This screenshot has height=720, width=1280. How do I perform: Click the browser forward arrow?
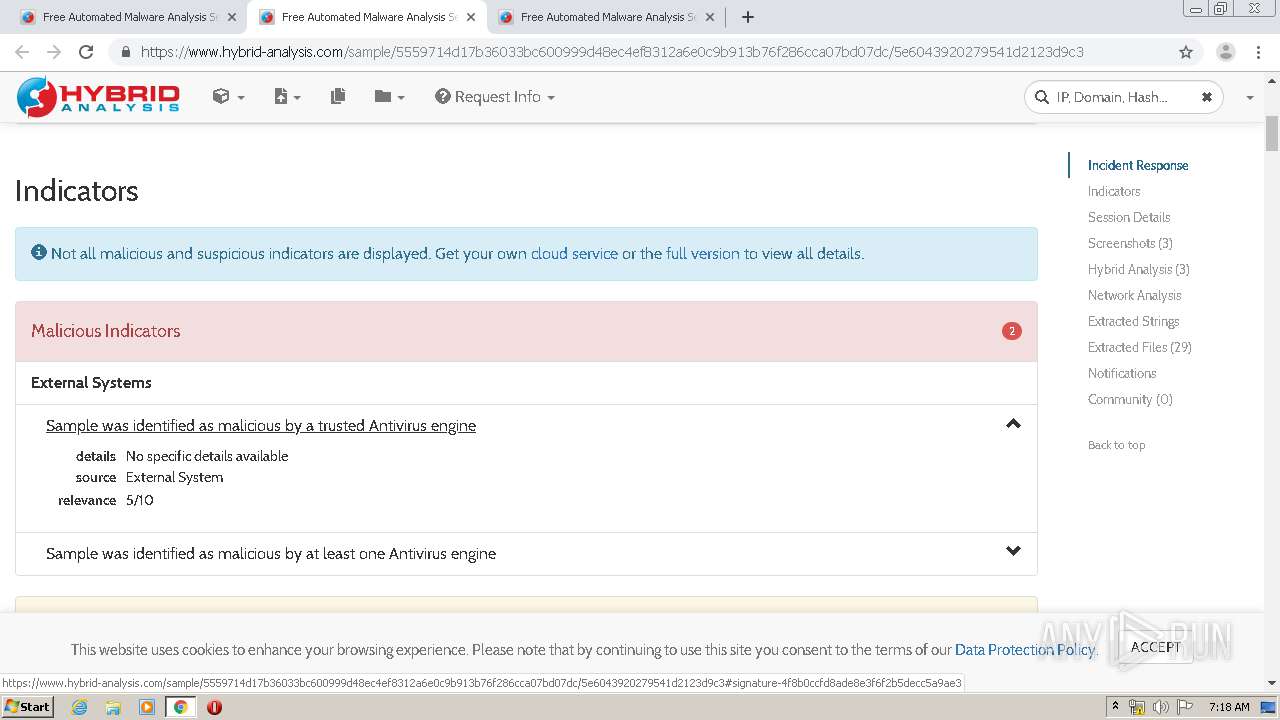point(54,52)
